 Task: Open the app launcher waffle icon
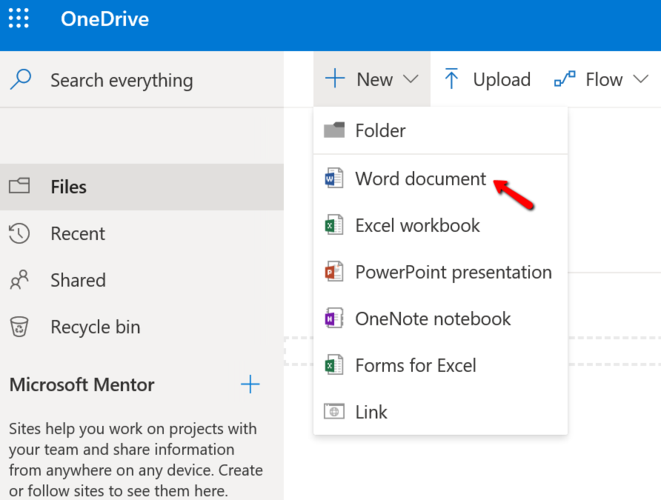point(19,19)
